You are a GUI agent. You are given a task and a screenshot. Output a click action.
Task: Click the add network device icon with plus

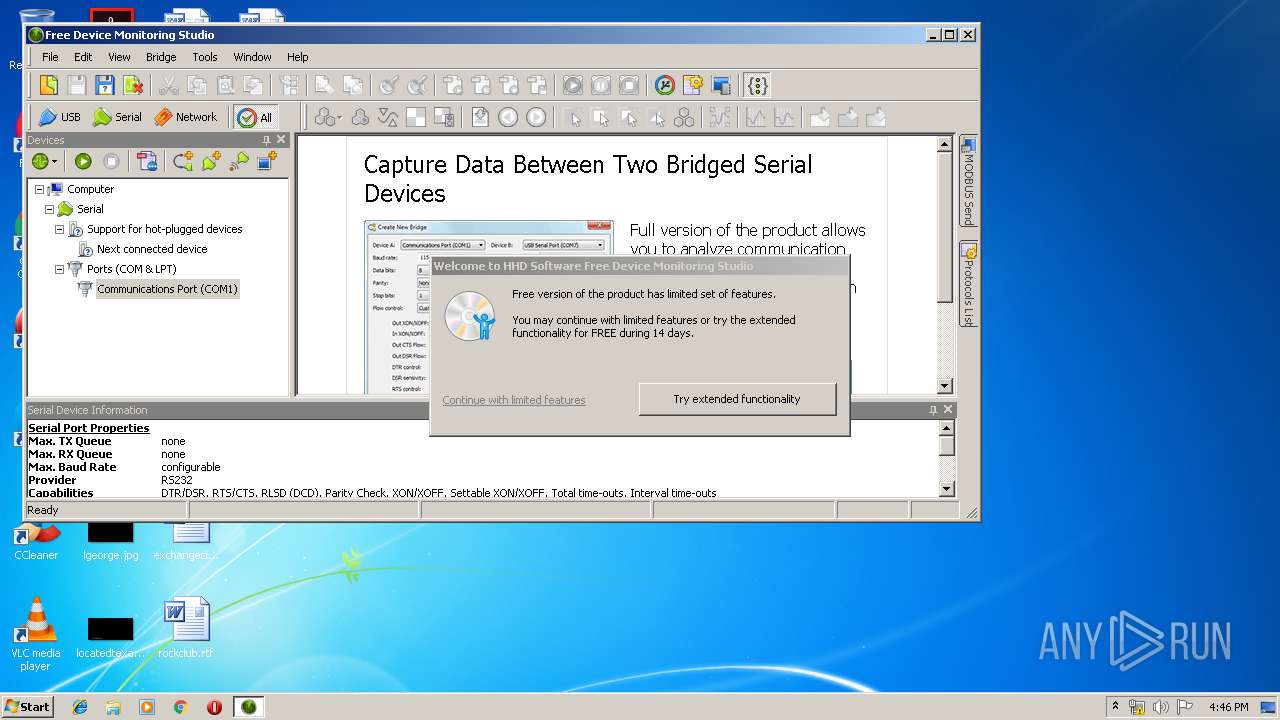pyautogui.click(x=267, y=161)
